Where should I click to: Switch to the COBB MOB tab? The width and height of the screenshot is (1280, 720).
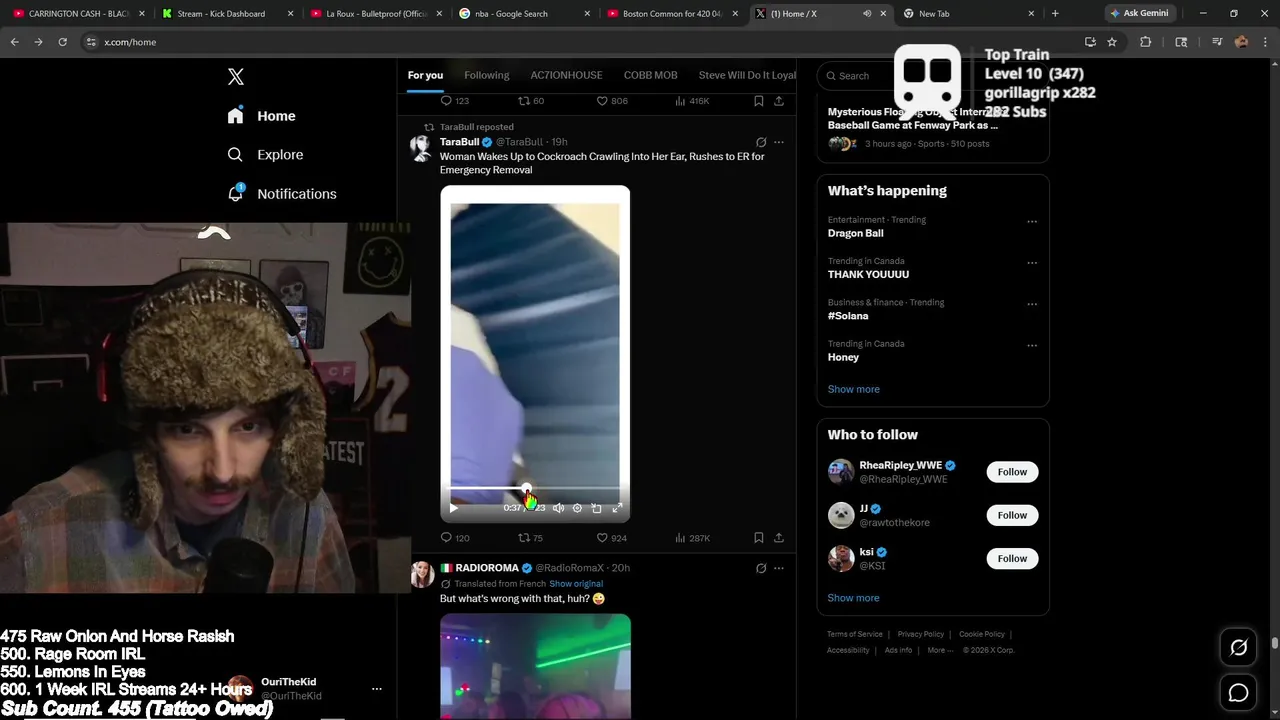[x=650, y=75]
